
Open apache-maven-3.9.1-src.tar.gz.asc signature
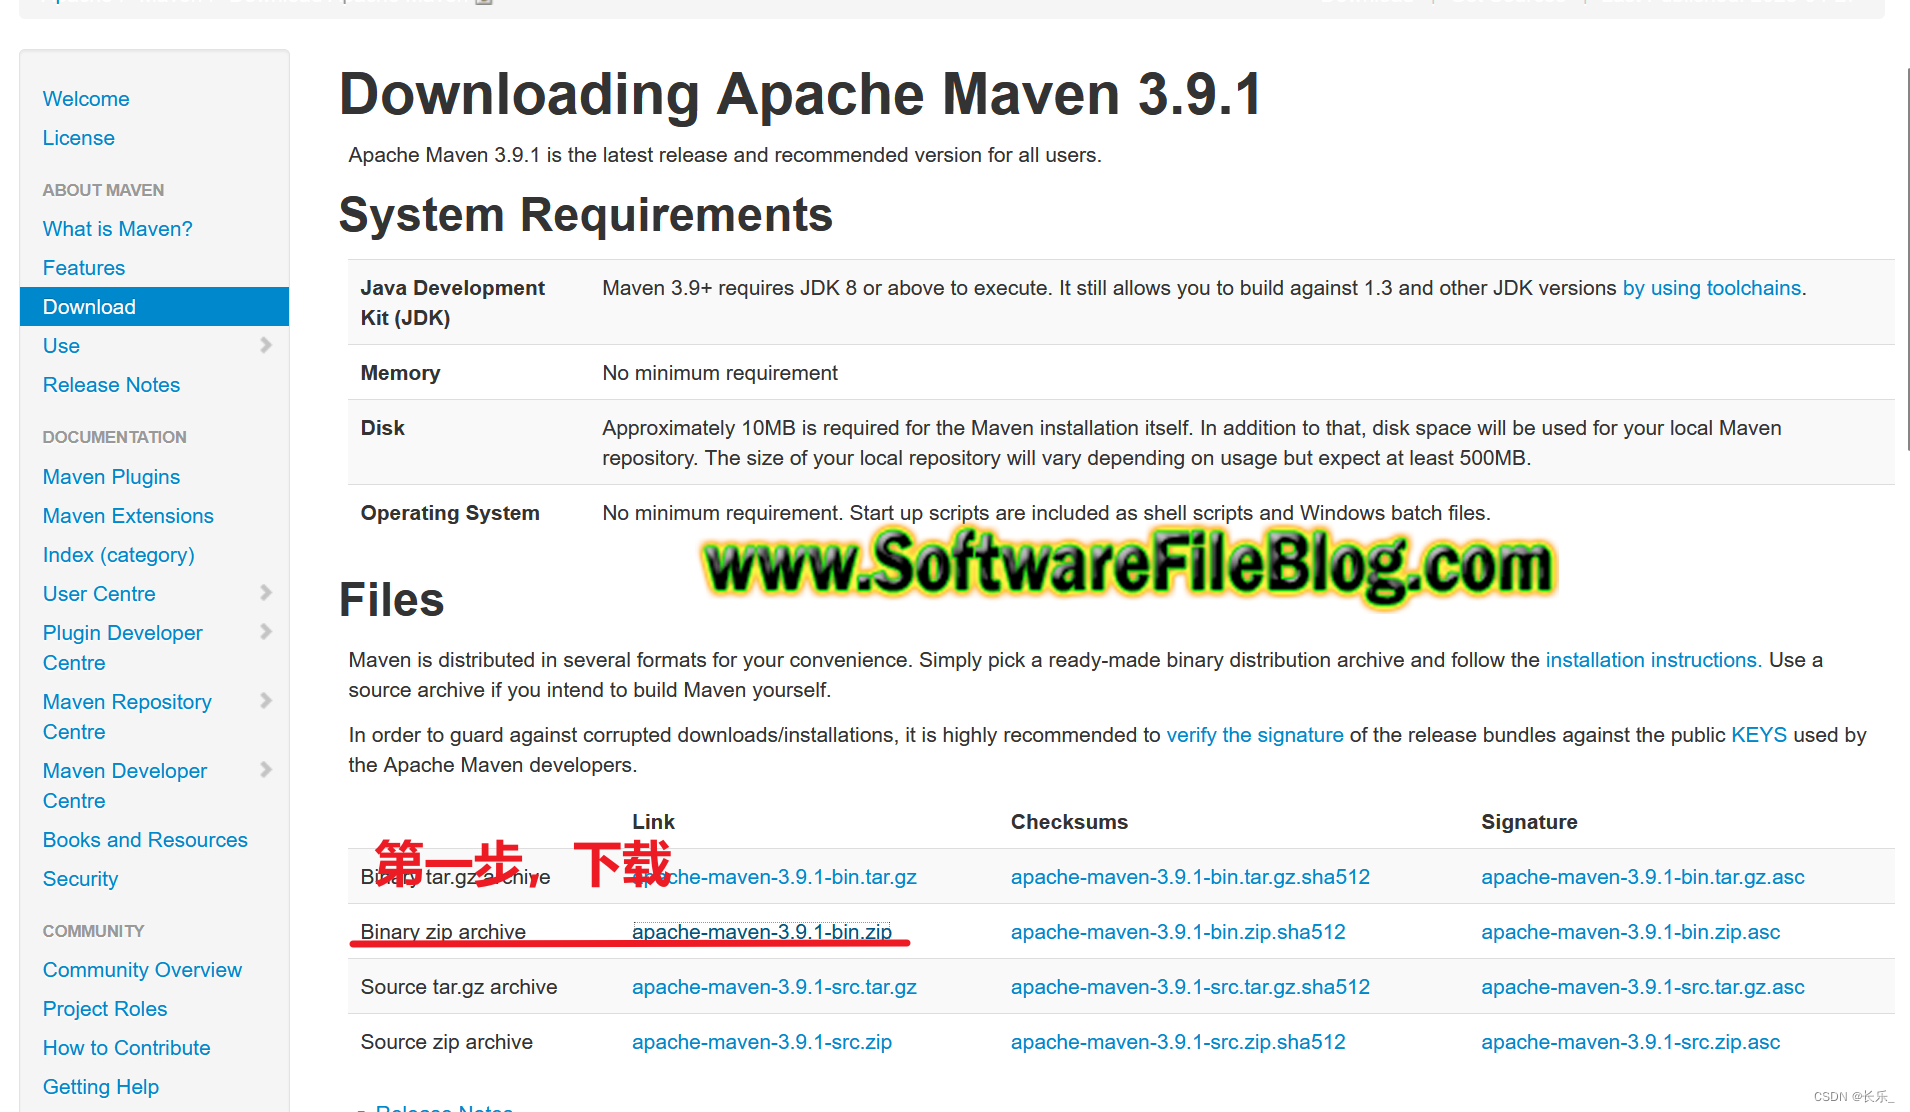pos(1643,987)
